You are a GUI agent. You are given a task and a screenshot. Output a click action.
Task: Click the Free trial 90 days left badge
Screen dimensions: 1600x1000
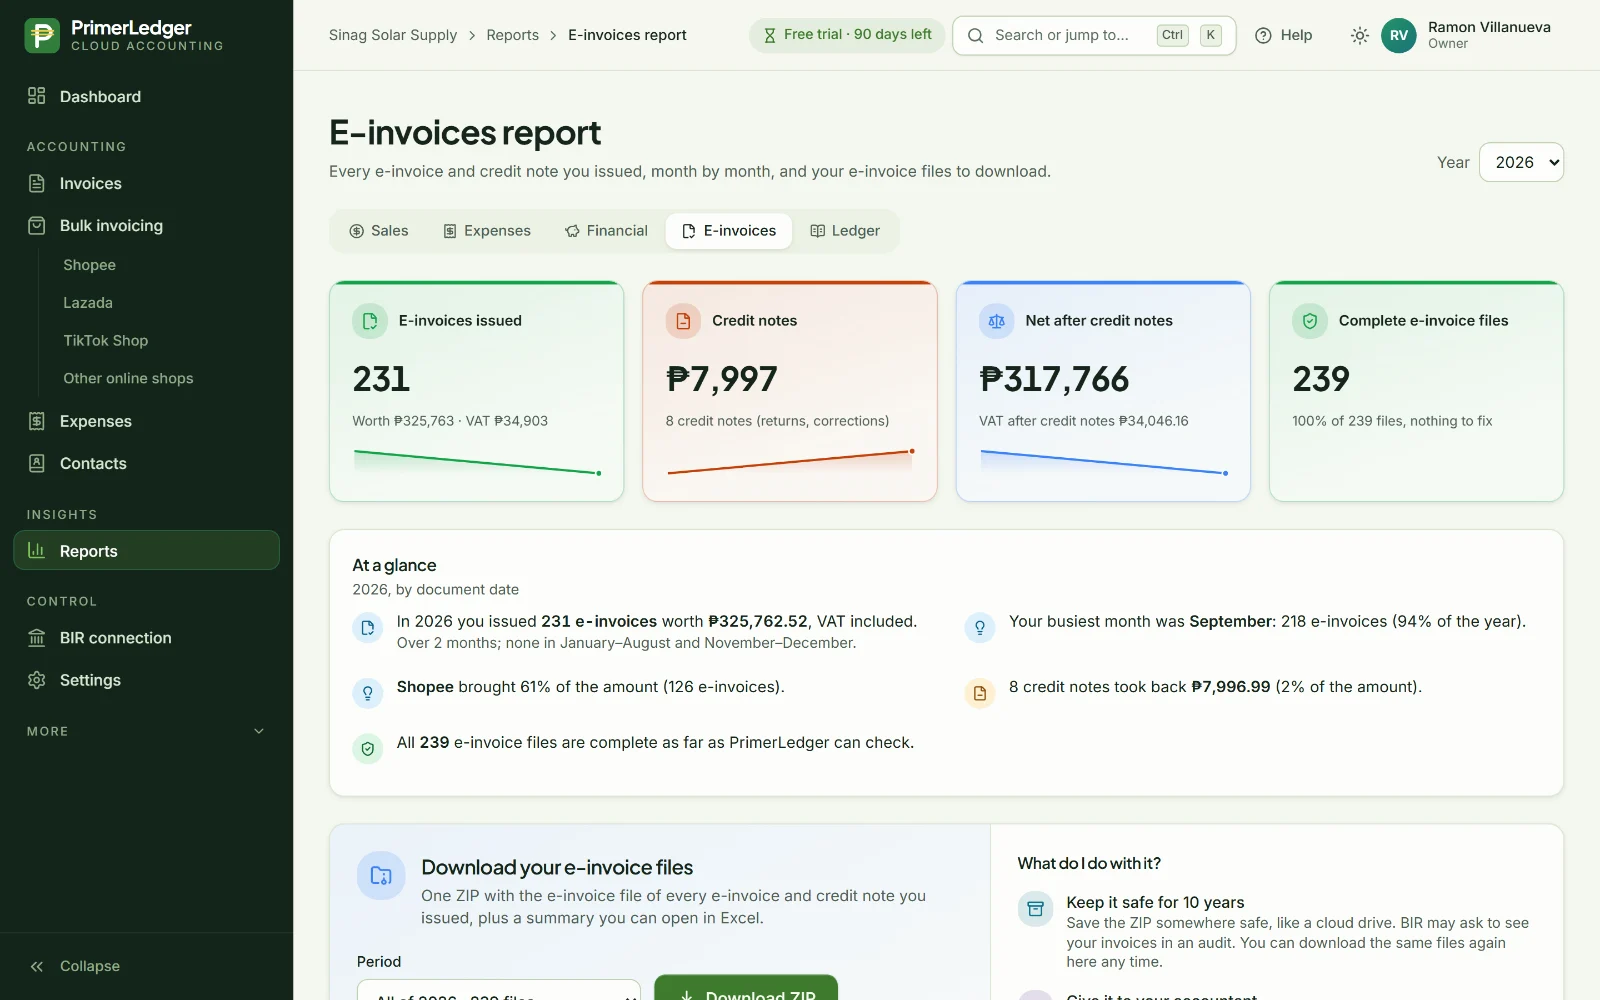(847, 35)
